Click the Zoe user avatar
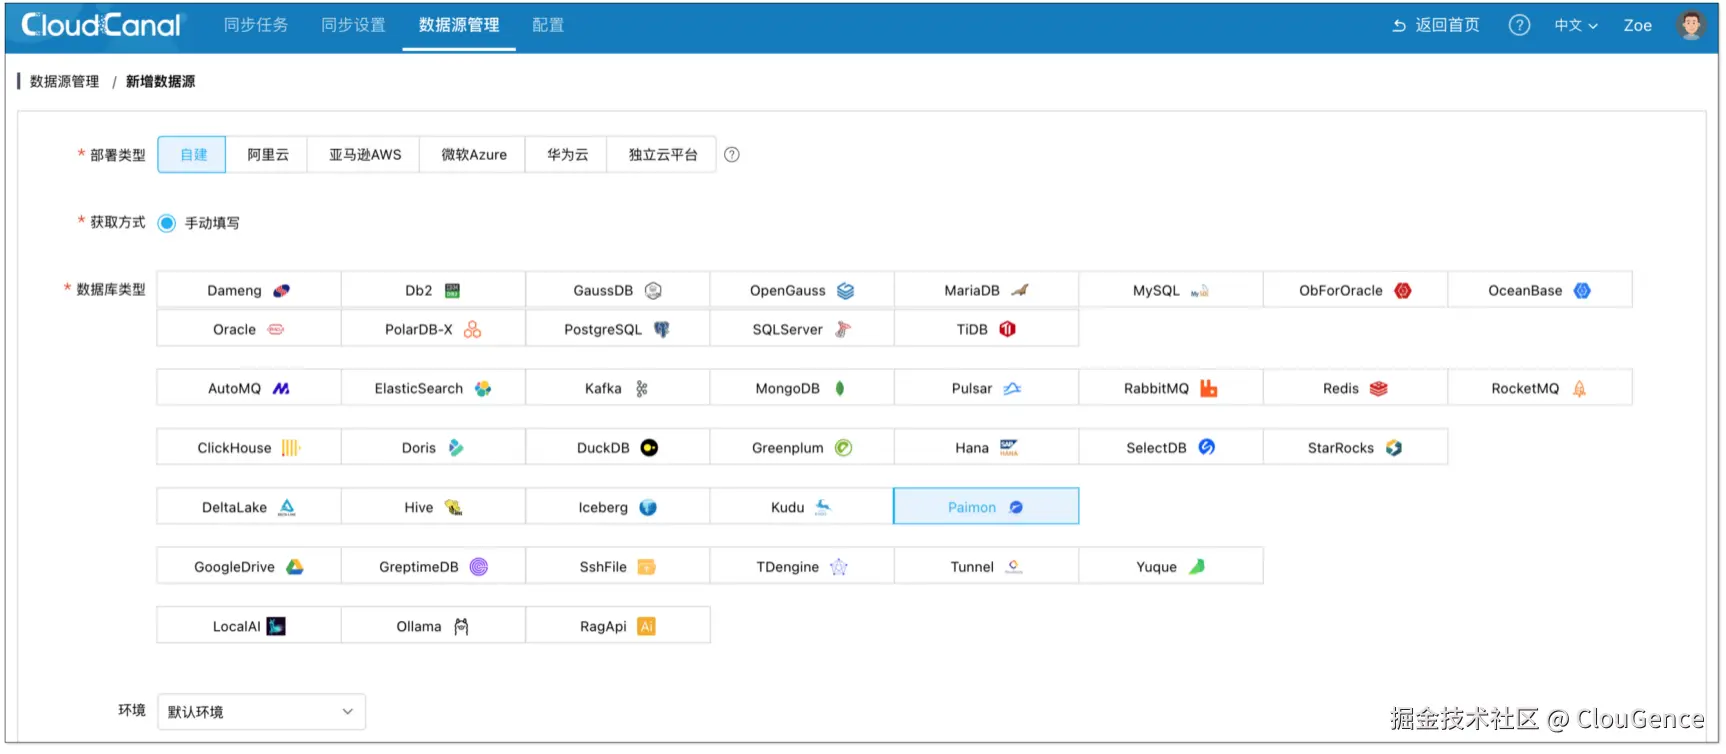 [1691, 25]
